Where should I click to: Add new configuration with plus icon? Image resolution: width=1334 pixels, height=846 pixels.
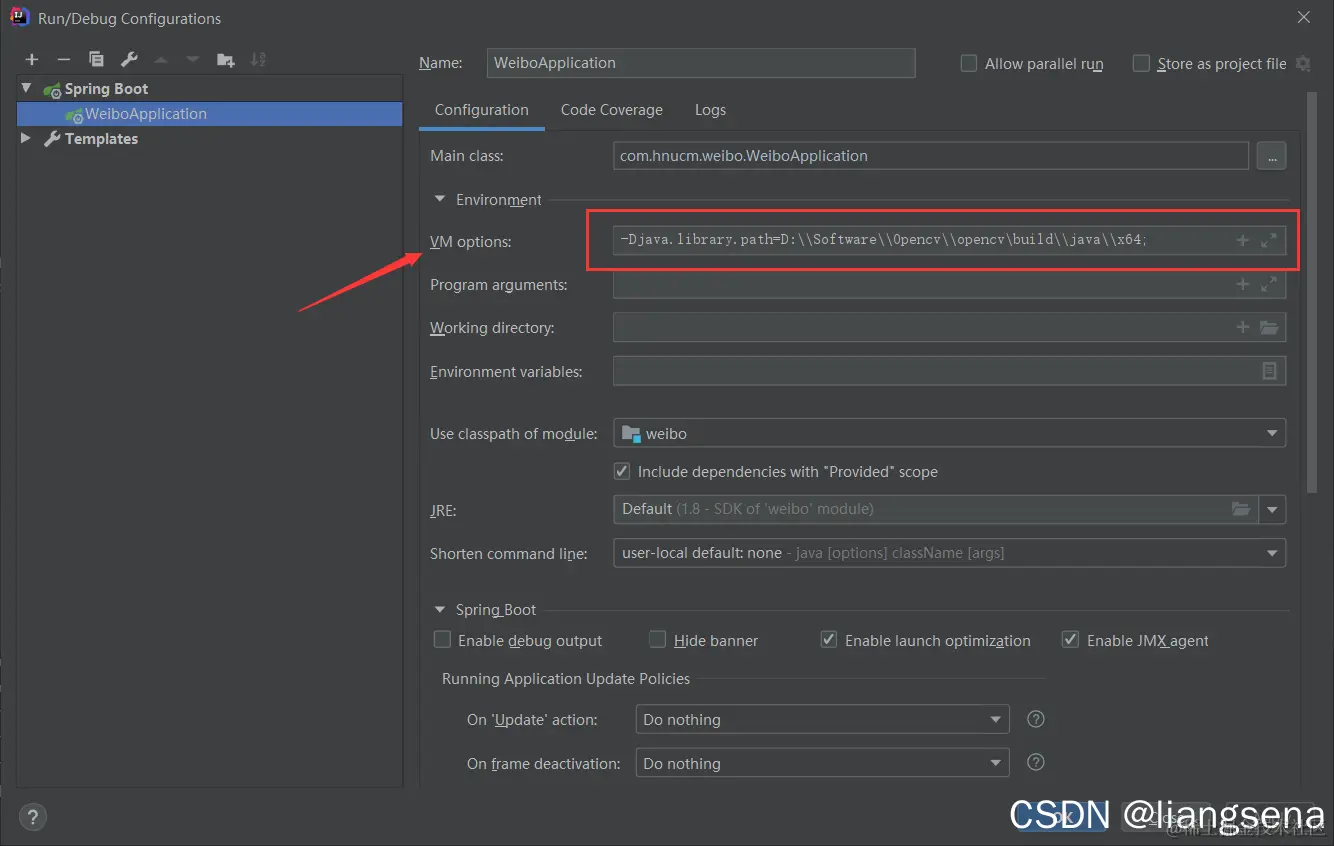tap(32, 60)
